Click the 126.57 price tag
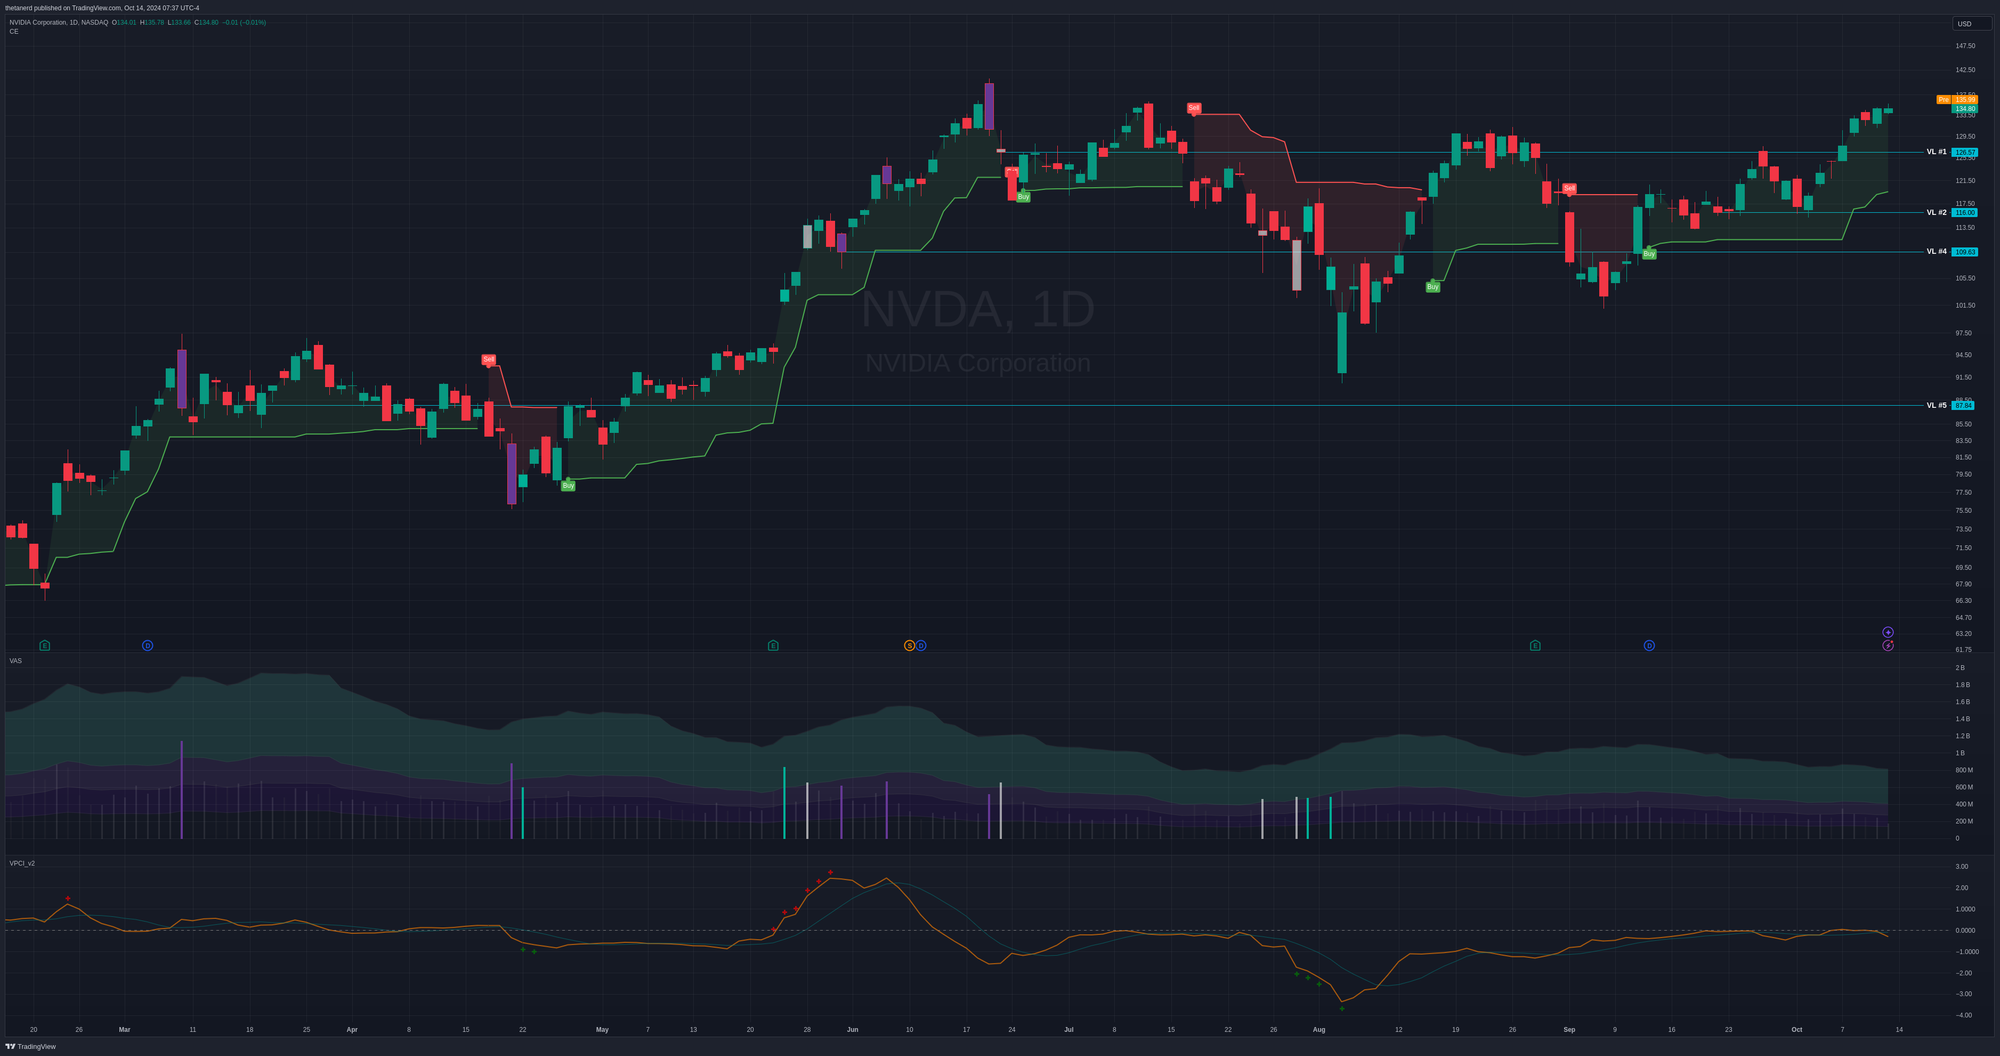2000x1056 pixels. pos(1965,152)
